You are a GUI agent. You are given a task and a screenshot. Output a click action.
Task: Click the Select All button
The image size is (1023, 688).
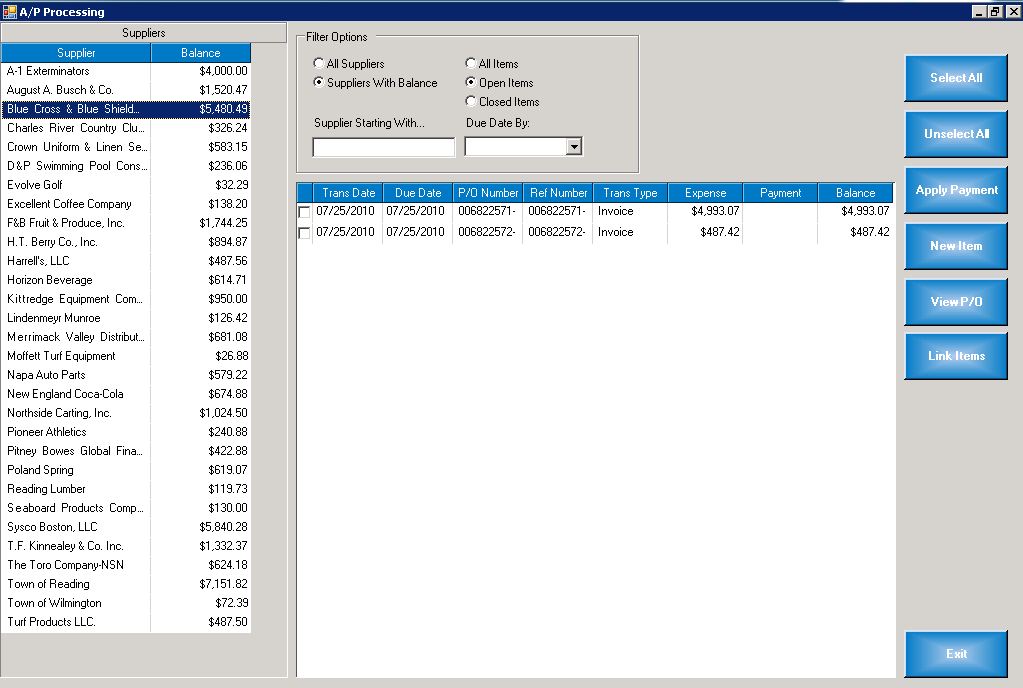click(x=956, y=78)
